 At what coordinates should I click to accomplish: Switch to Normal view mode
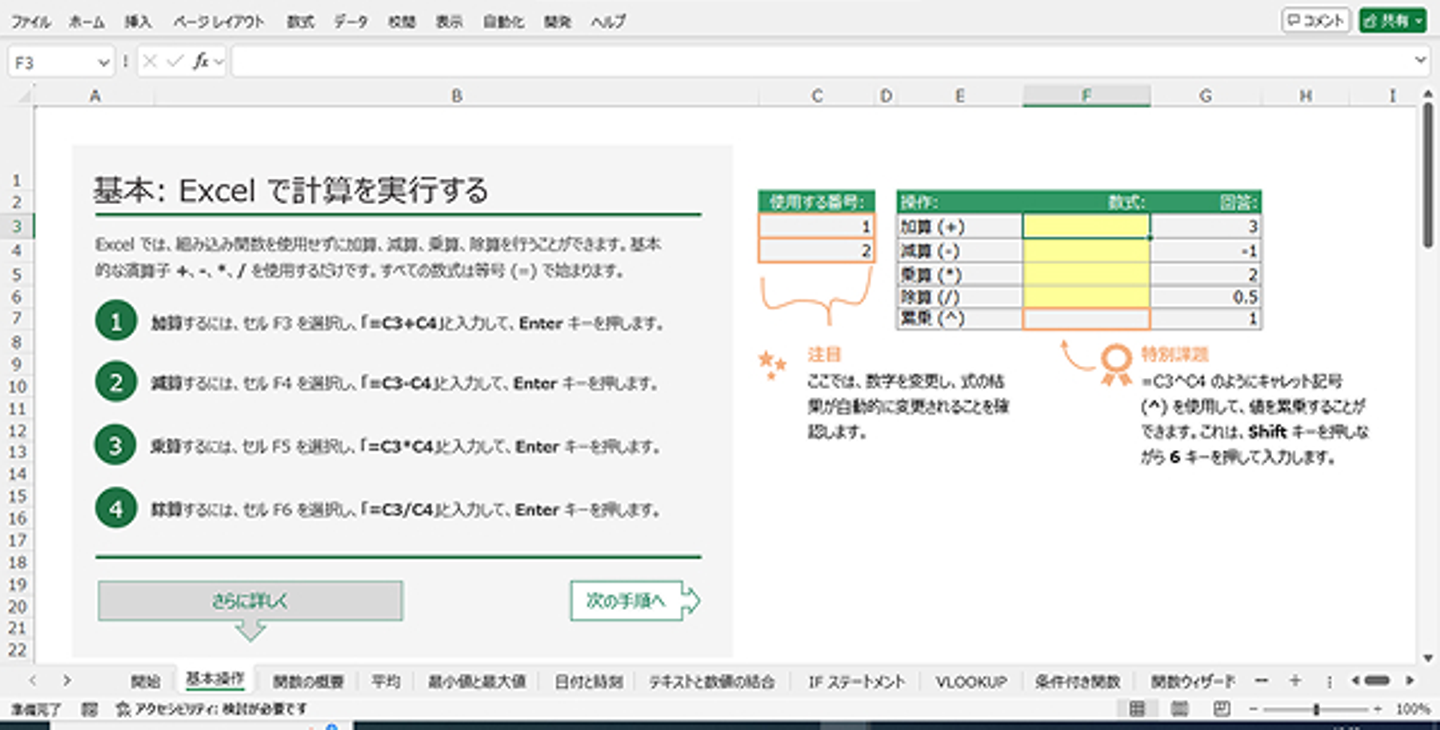[1137, 709]
